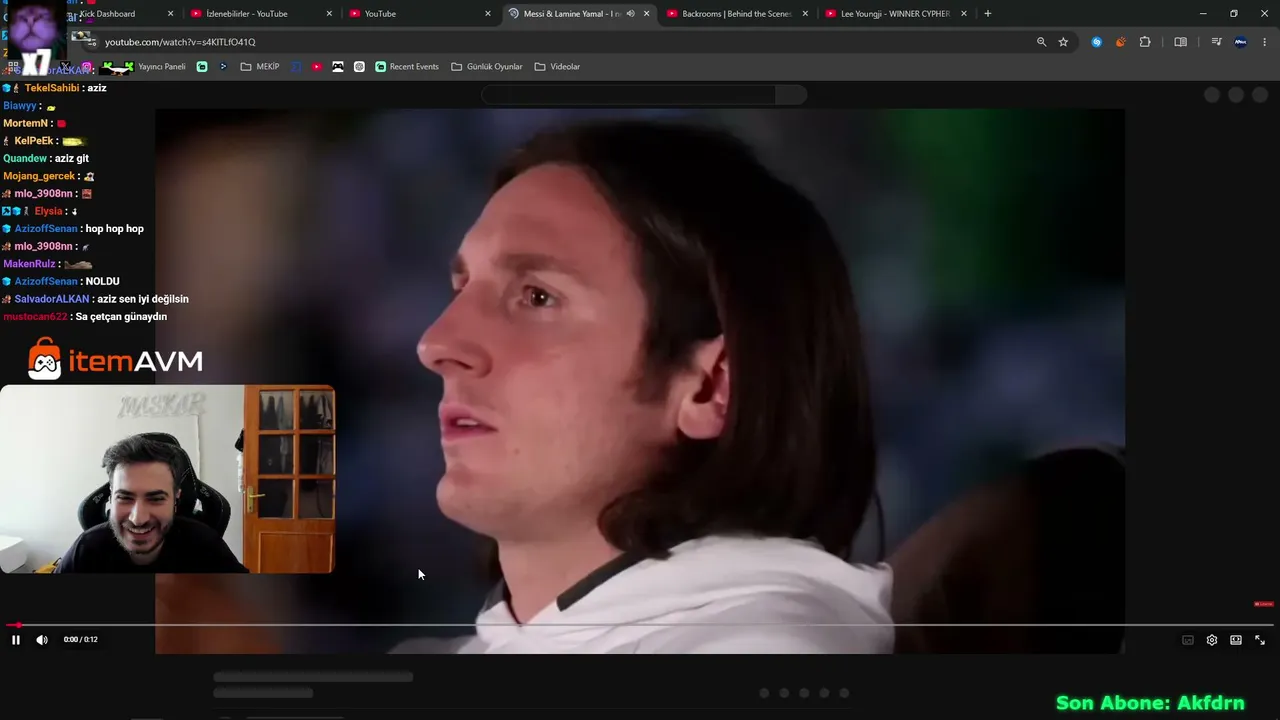Screen dimensions: 1280x720
Task: Mute the video with the speaker icon
Action: (x=42, y=640)
